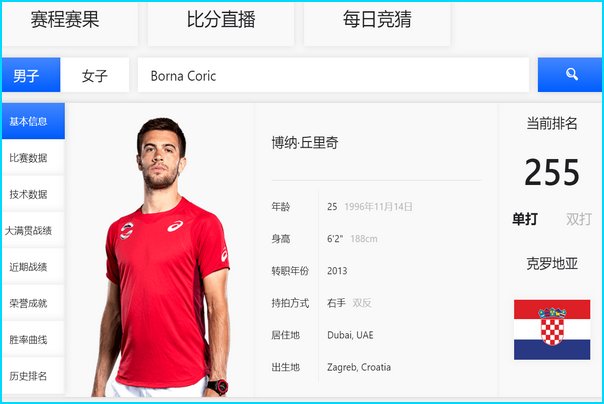The width and height of the screenshot is (604, 404).
Task: Open 技术数据 technical stats sidebar item
Action: point(33,193)
